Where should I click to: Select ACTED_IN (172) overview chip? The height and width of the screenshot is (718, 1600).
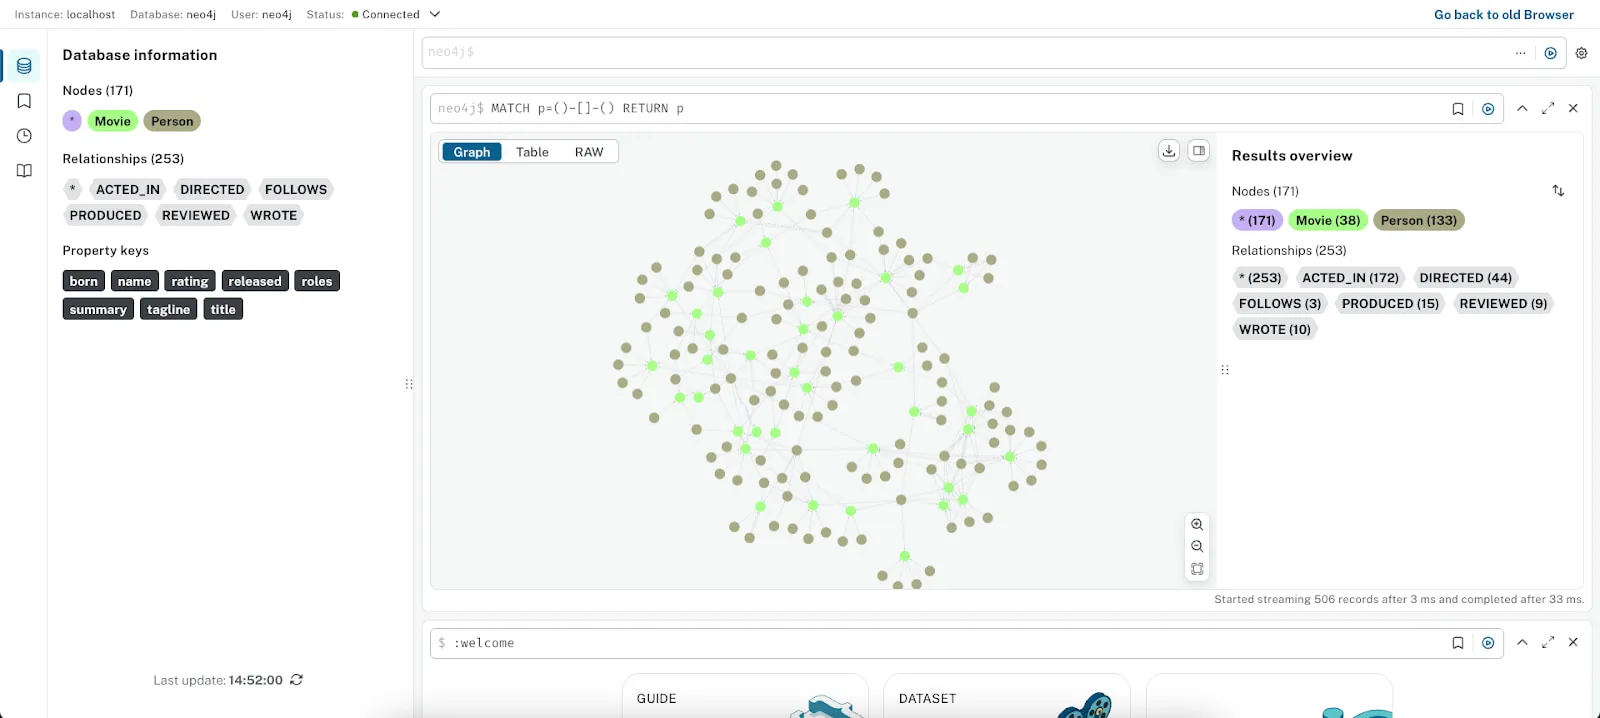point(1350,278)
